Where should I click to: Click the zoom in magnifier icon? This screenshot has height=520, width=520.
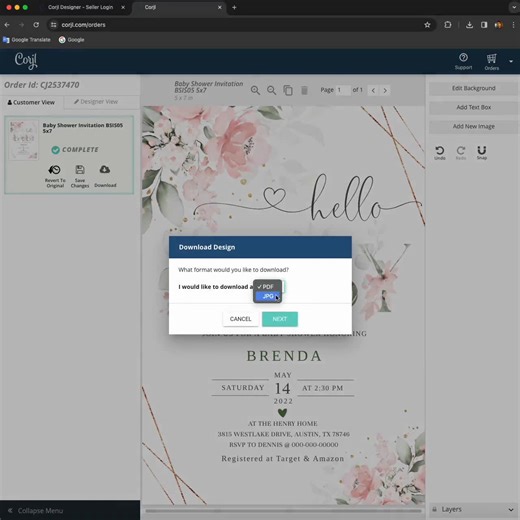pos(255,90)
